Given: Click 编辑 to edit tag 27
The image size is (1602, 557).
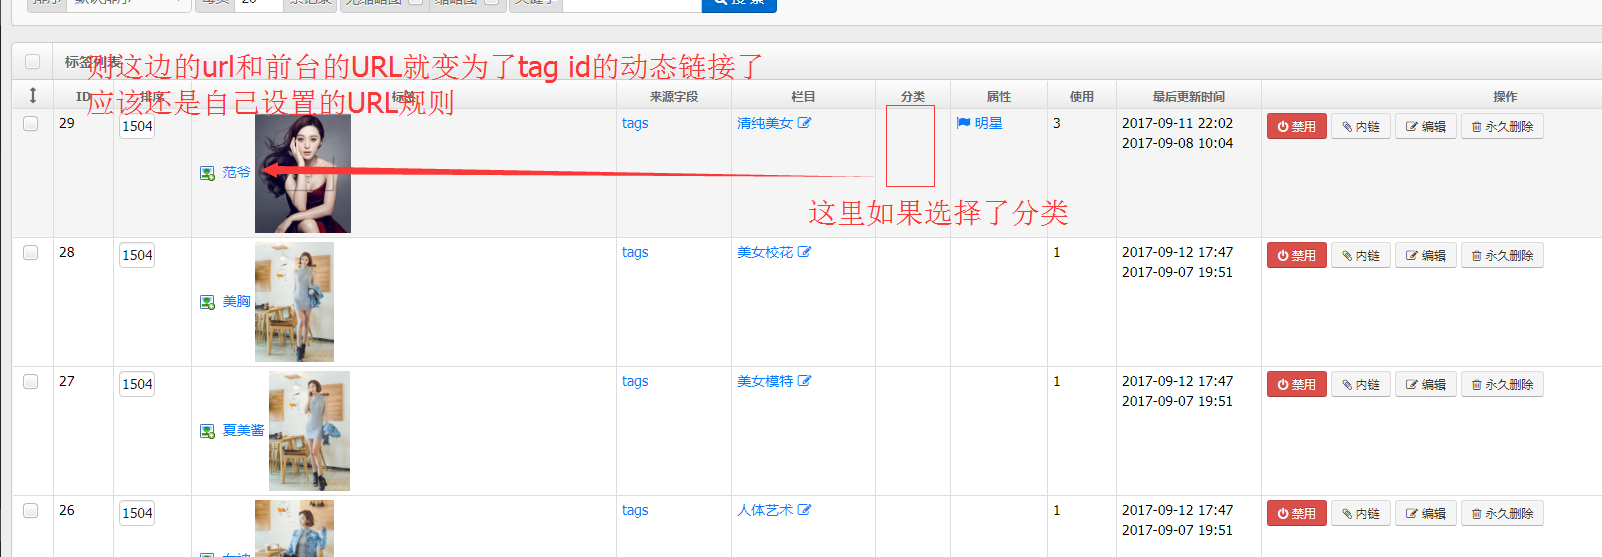Looking at the screenshot, I should pos(1426,385).
